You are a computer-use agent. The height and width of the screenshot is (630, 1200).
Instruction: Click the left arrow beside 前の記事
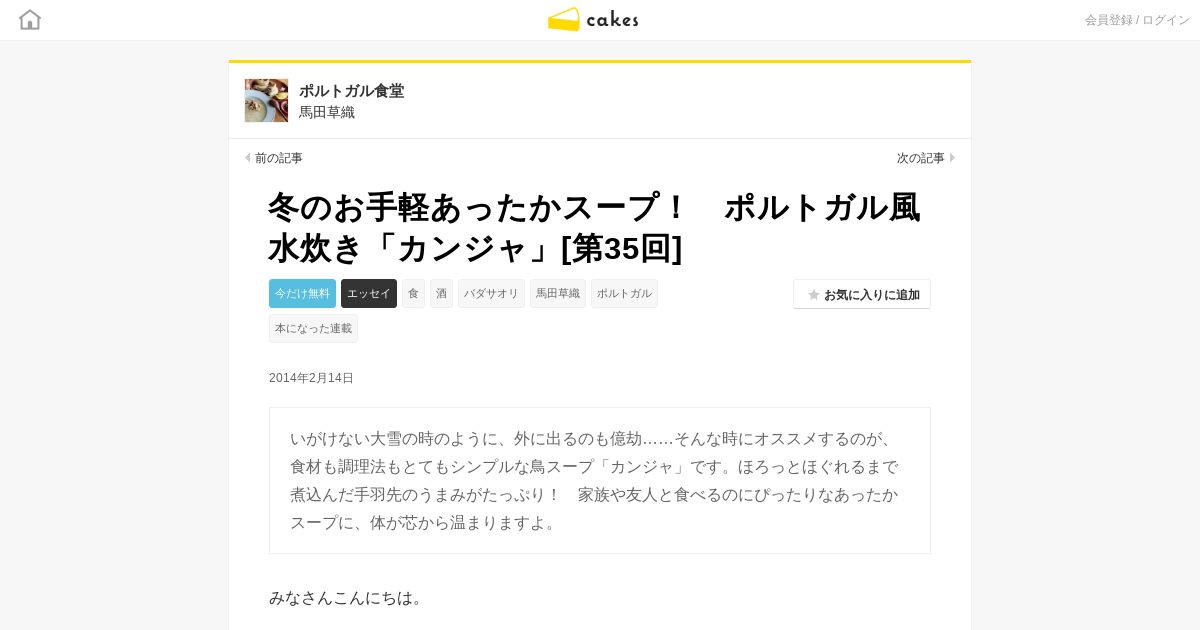[248, 158]
